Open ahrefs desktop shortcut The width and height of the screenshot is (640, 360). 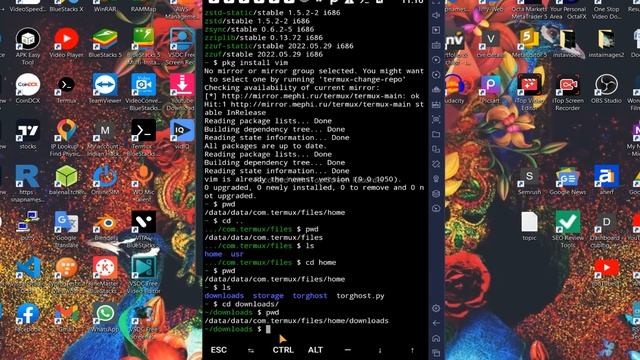coord(606,180)
